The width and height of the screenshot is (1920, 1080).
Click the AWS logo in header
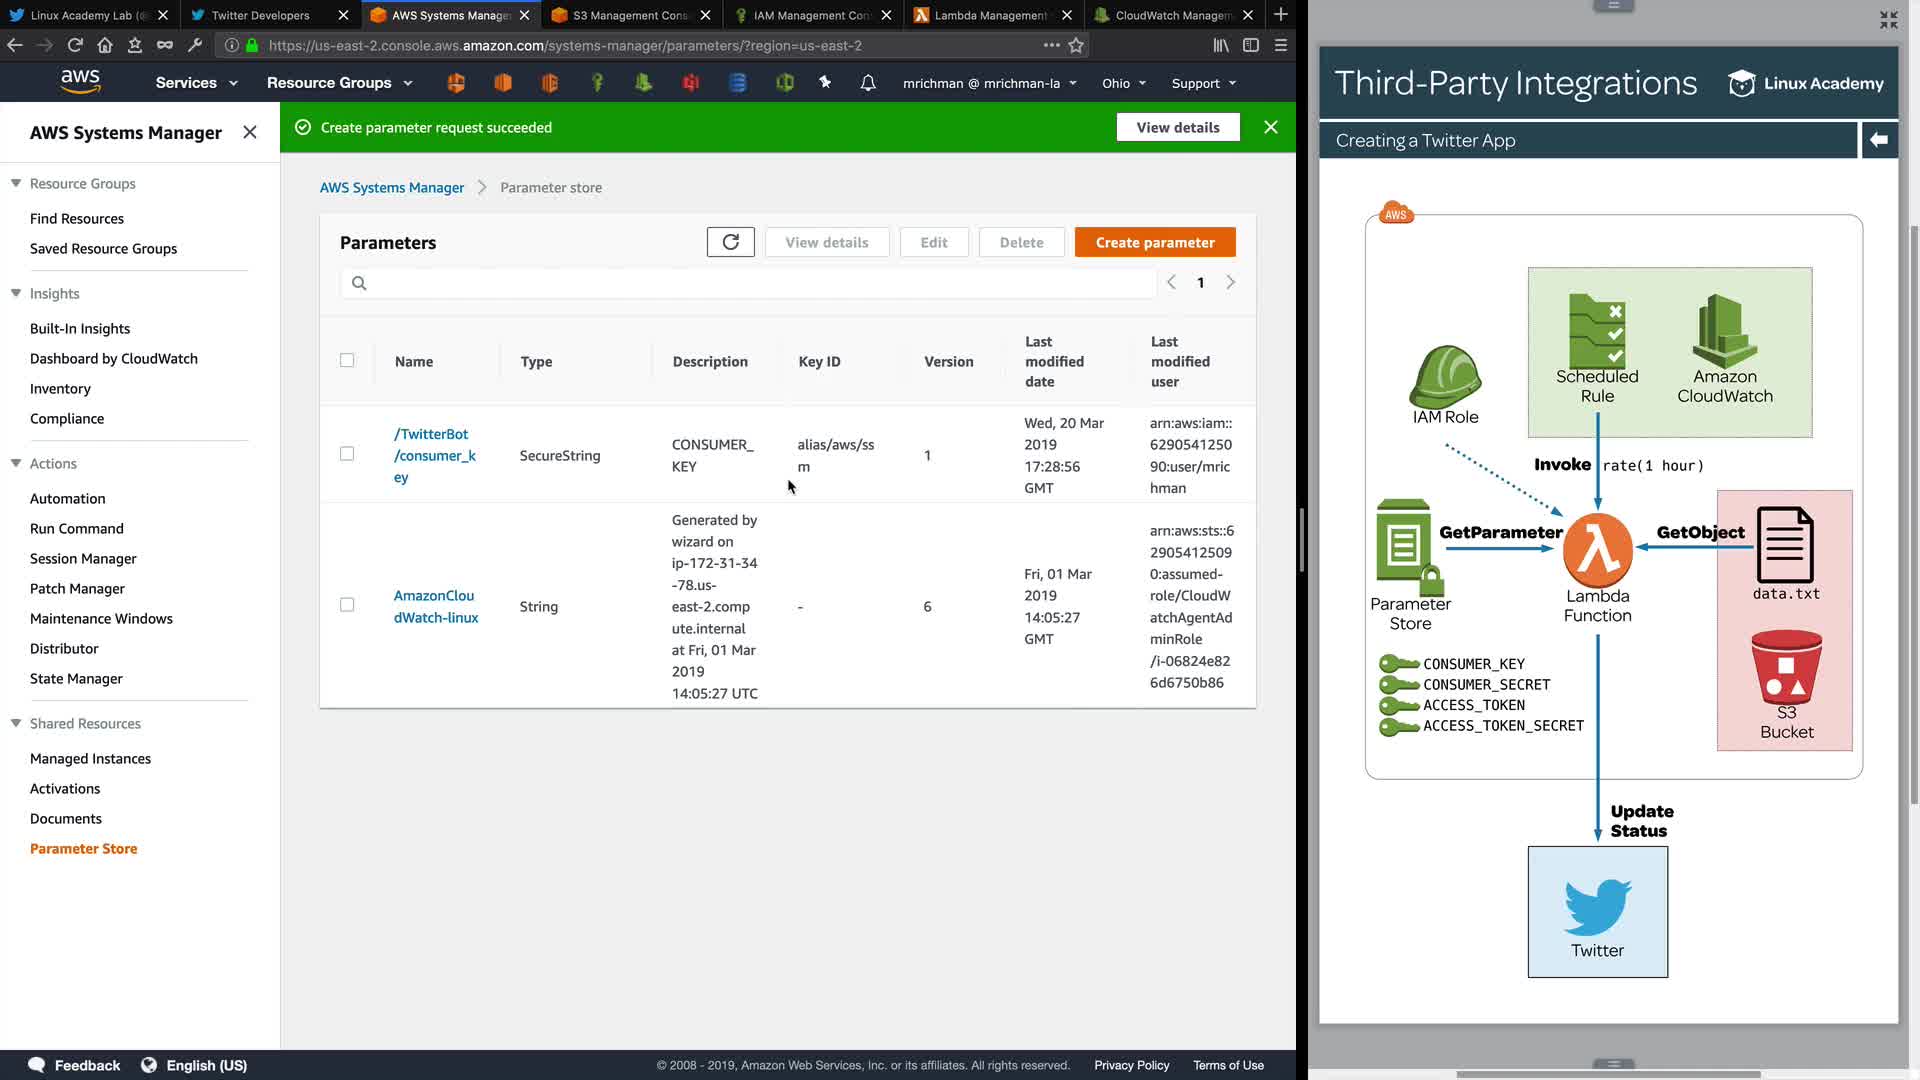[x=80, y=82]
